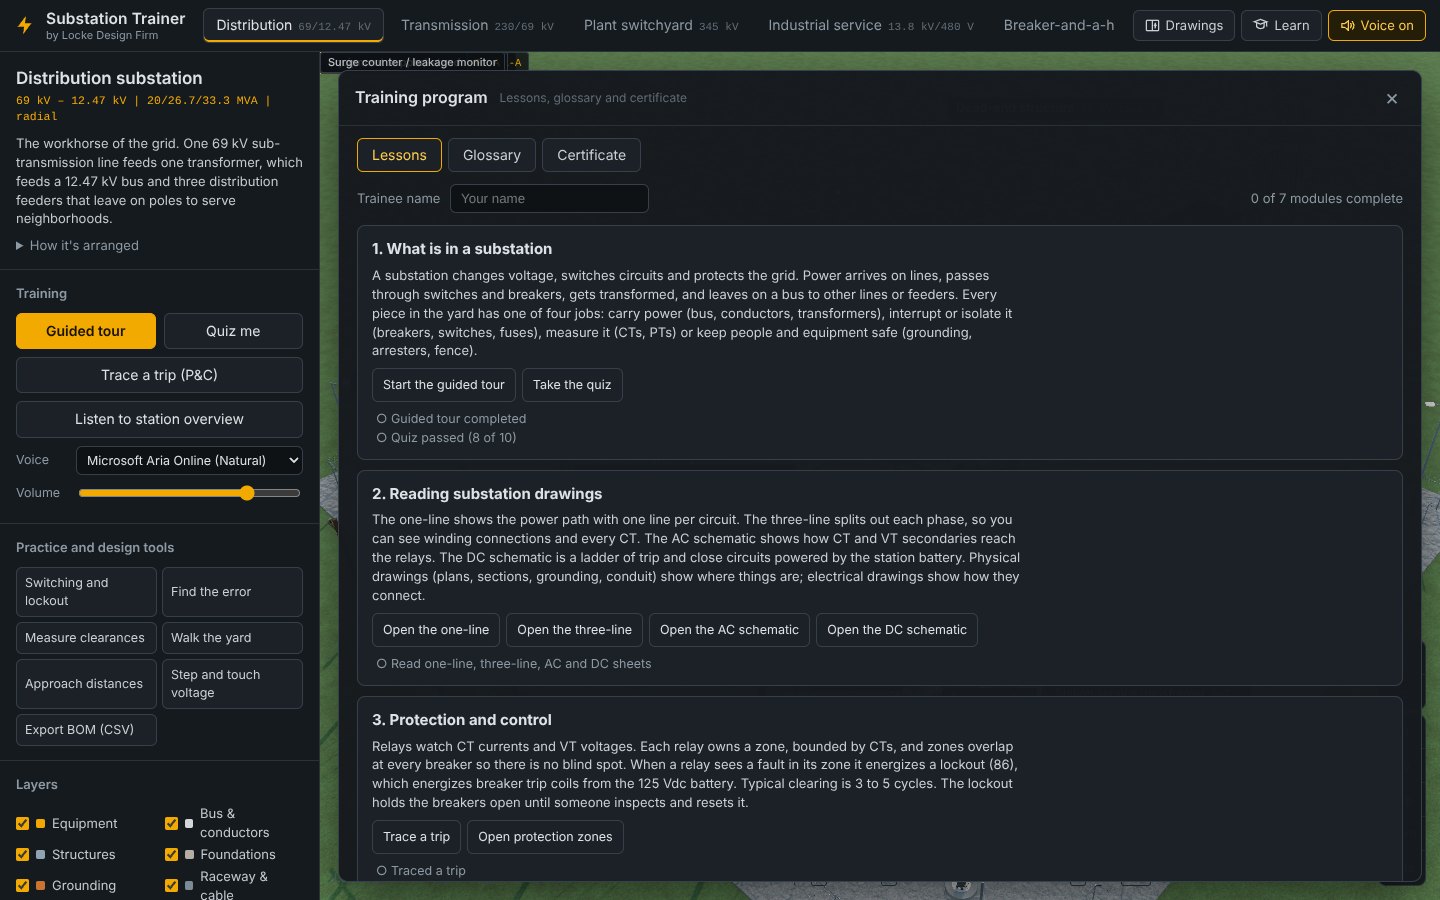Open the Switching and lockout tool
The height and width of the screenshot is (900, 1440).
point(86,592)
